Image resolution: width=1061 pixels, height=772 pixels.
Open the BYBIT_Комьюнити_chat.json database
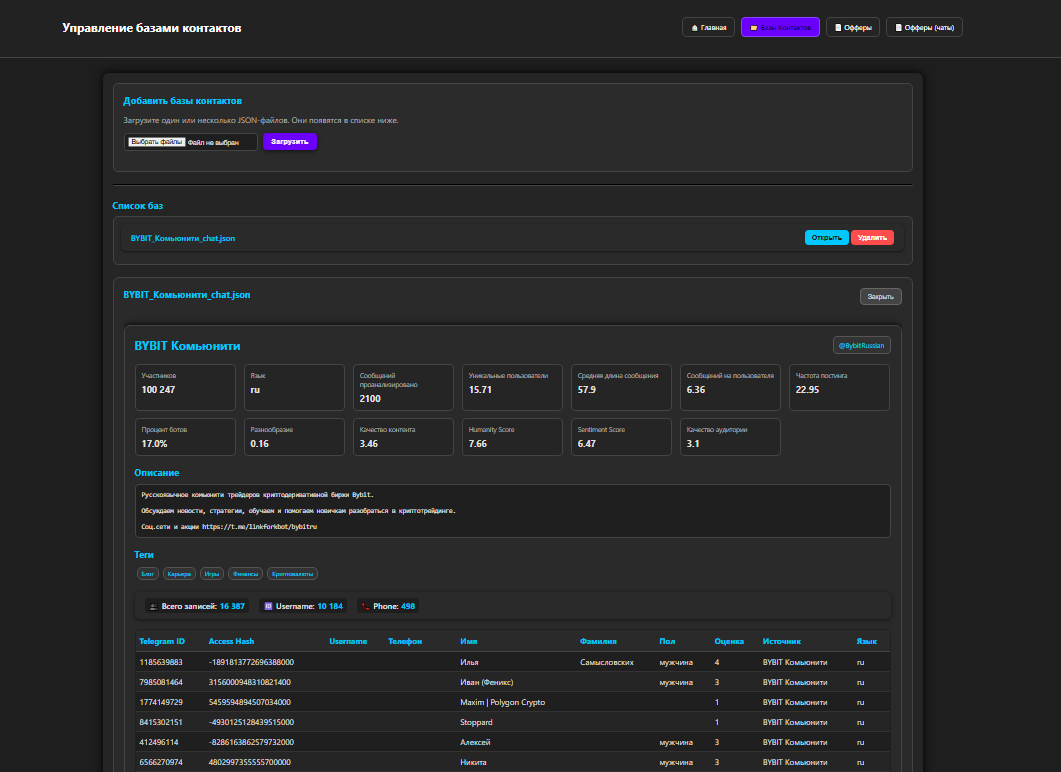(826, 238)
